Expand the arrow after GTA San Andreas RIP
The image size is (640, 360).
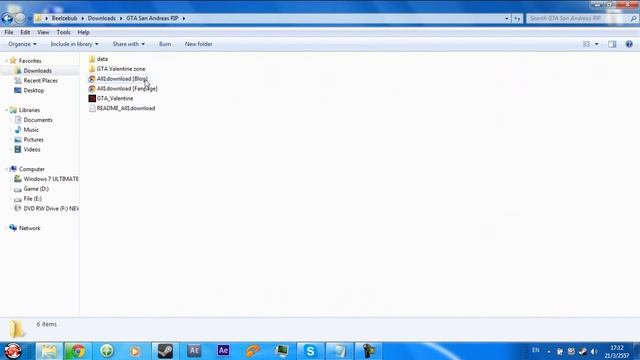coord(184,18)
